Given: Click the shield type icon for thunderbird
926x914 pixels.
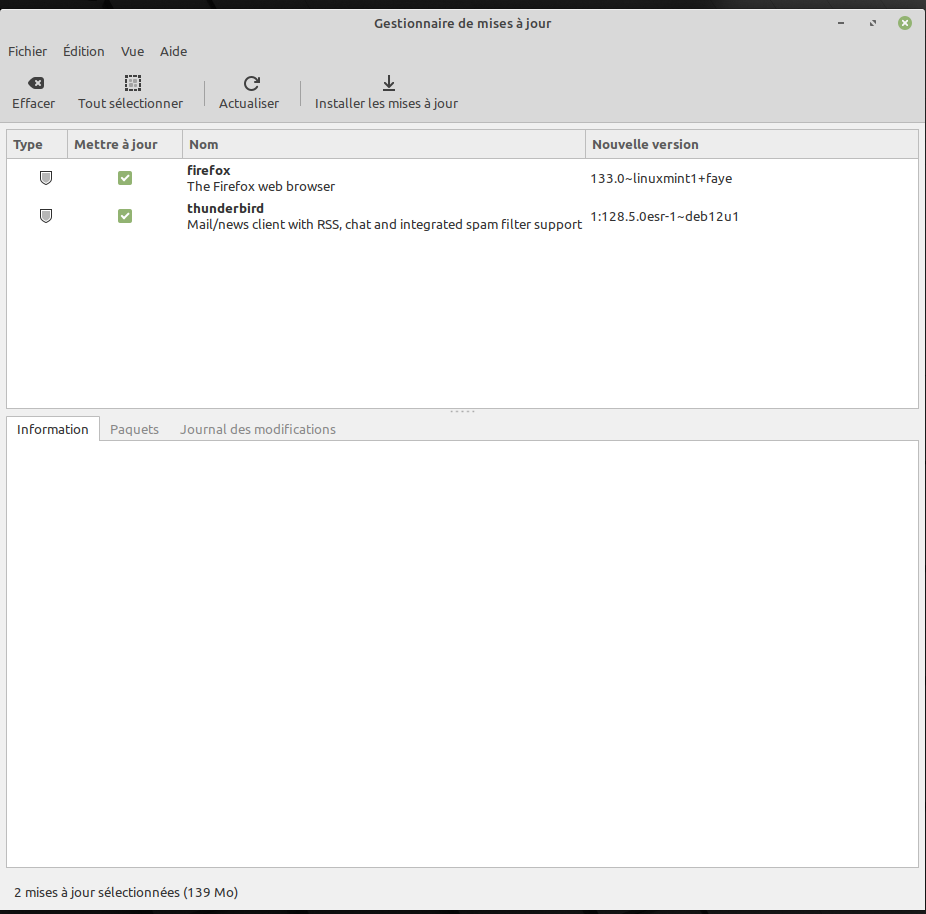Looking at the screenshot, I should (45, 216).
